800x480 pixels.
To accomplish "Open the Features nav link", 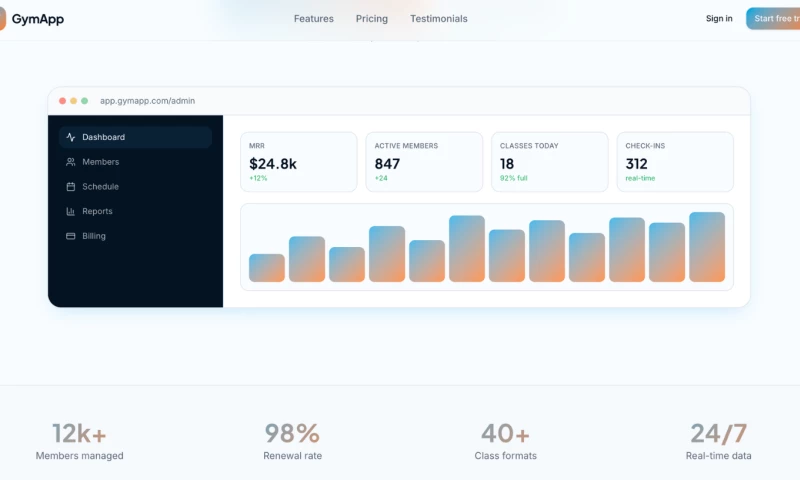I will pos(313,19).
